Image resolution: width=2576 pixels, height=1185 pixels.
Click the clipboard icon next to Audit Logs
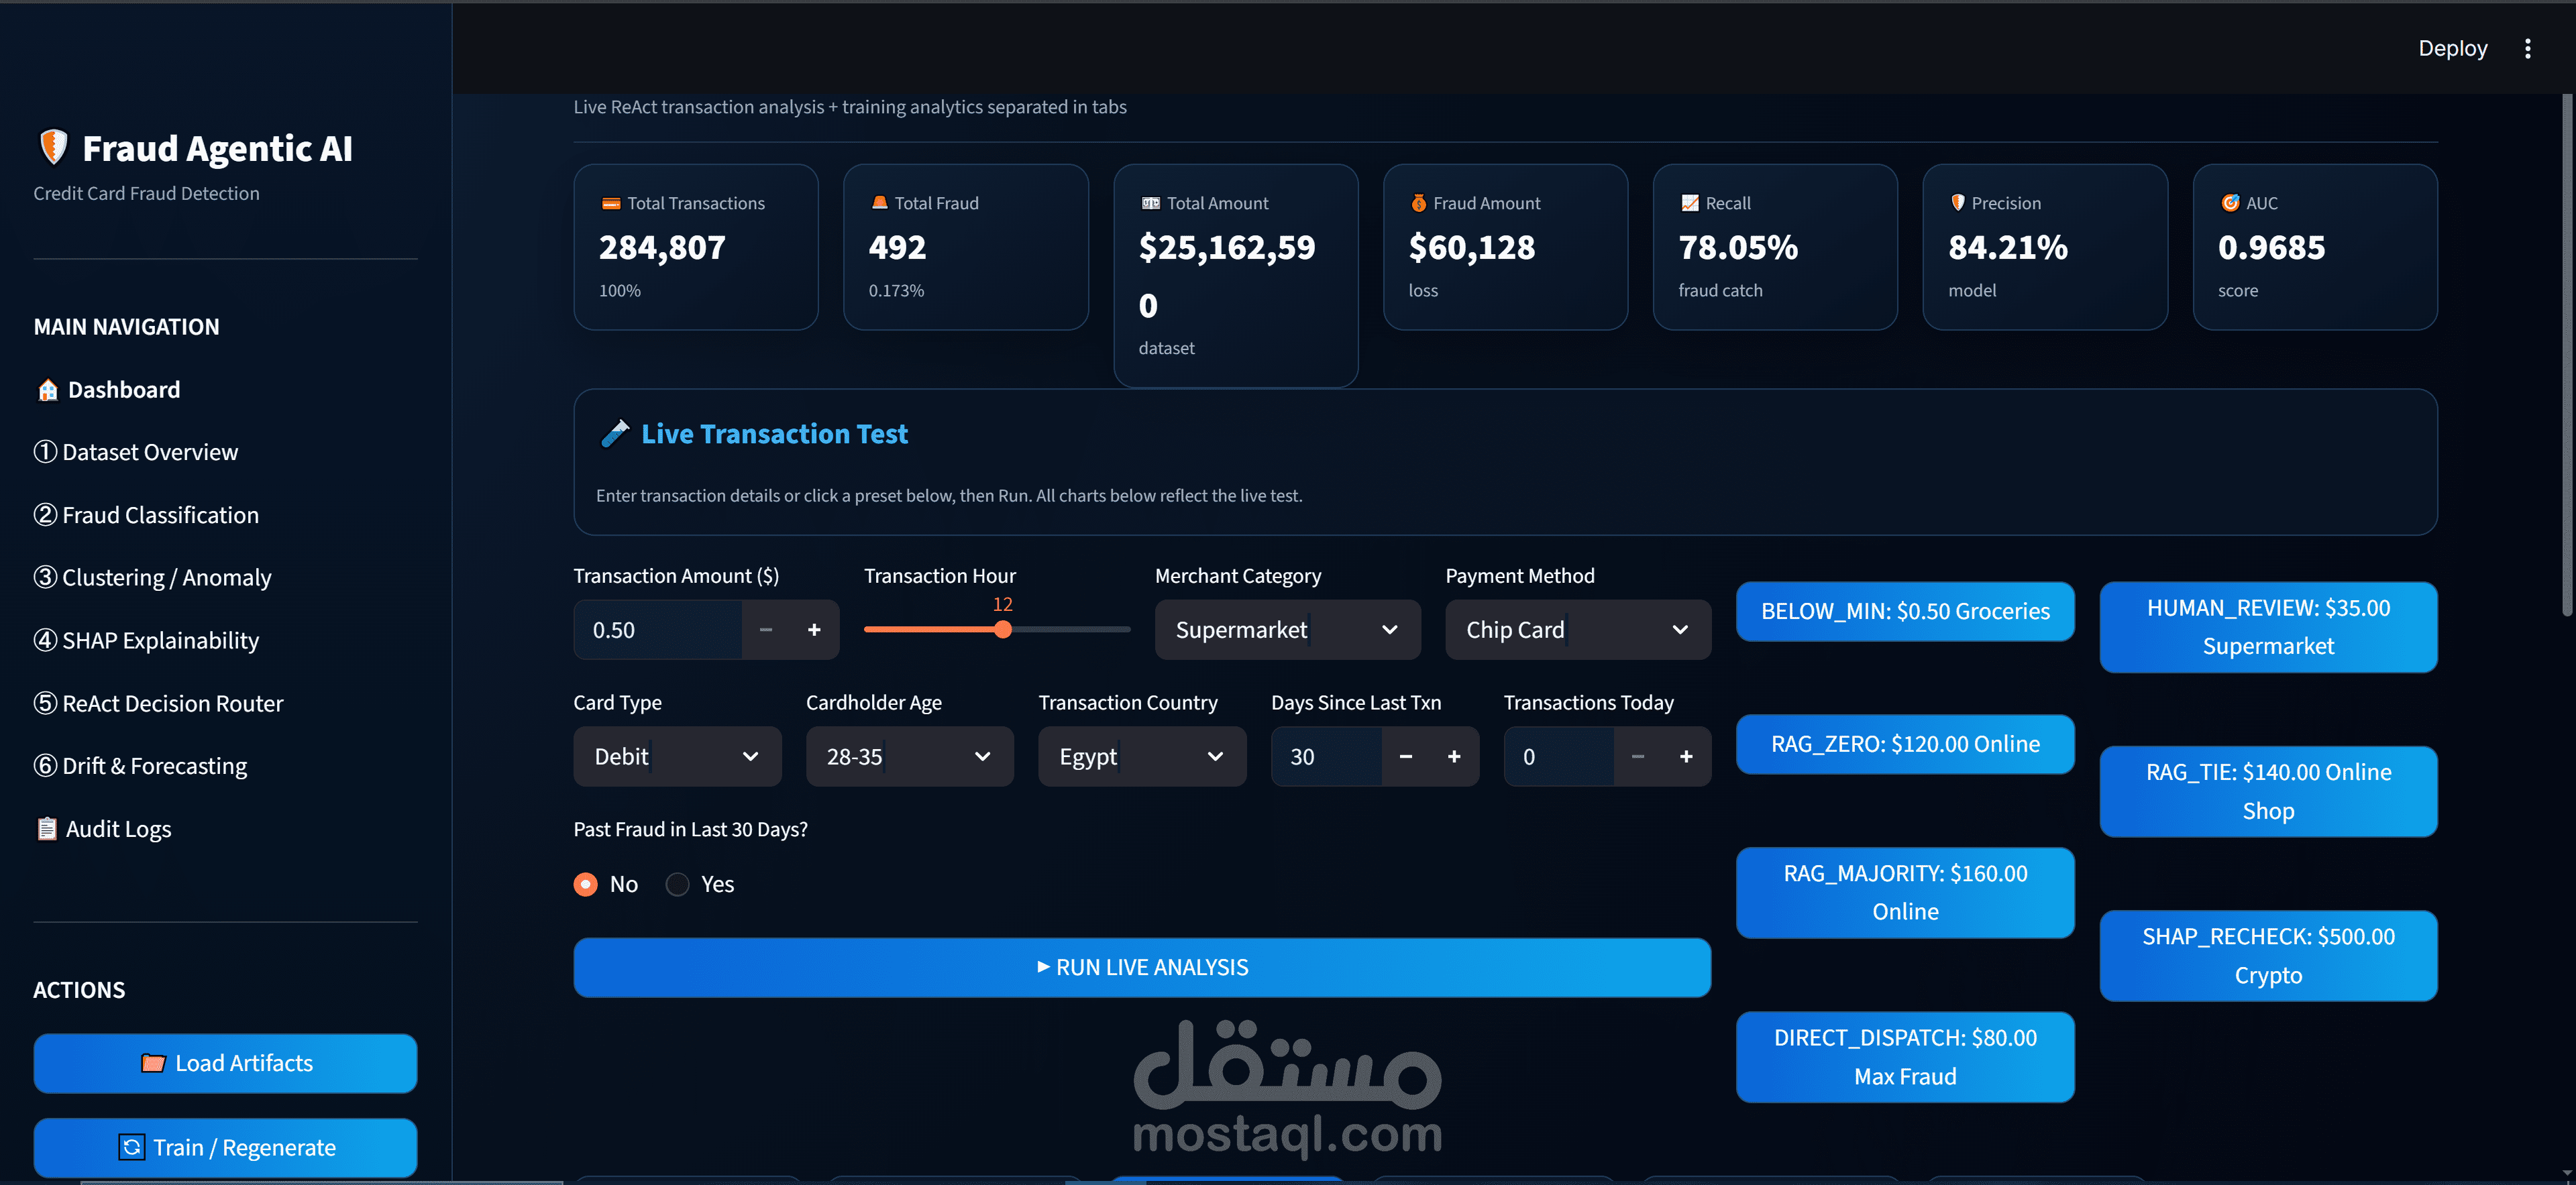coord(46,829)
